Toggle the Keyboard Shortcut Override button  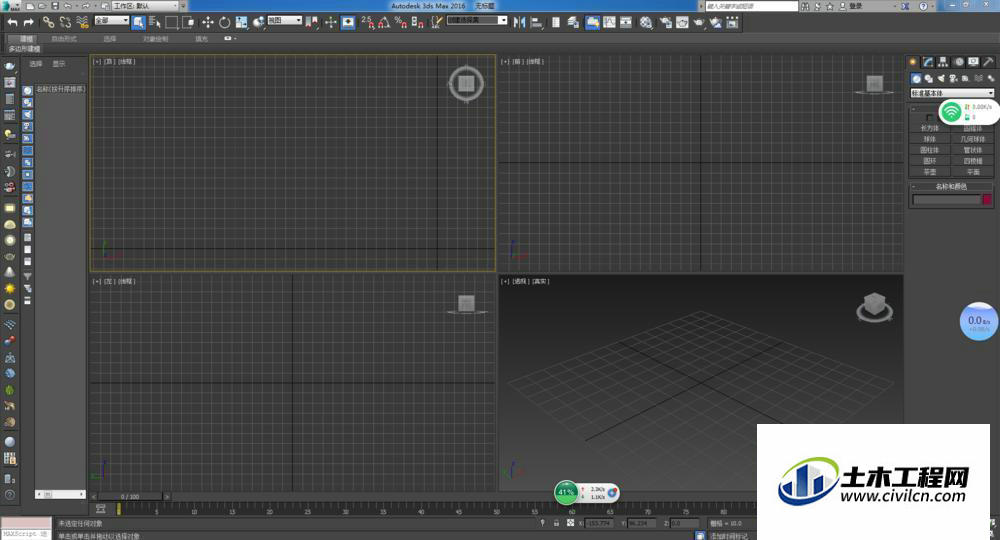click(348, 22)
